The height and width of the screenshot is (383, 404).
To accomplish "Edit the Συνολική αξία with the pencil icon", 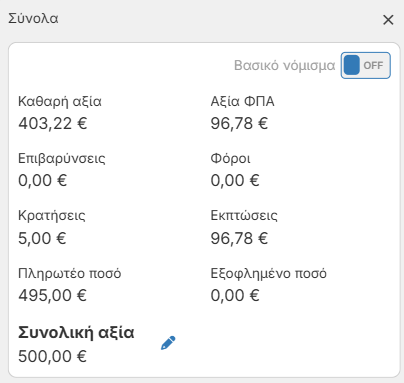I will coord(168,343).
